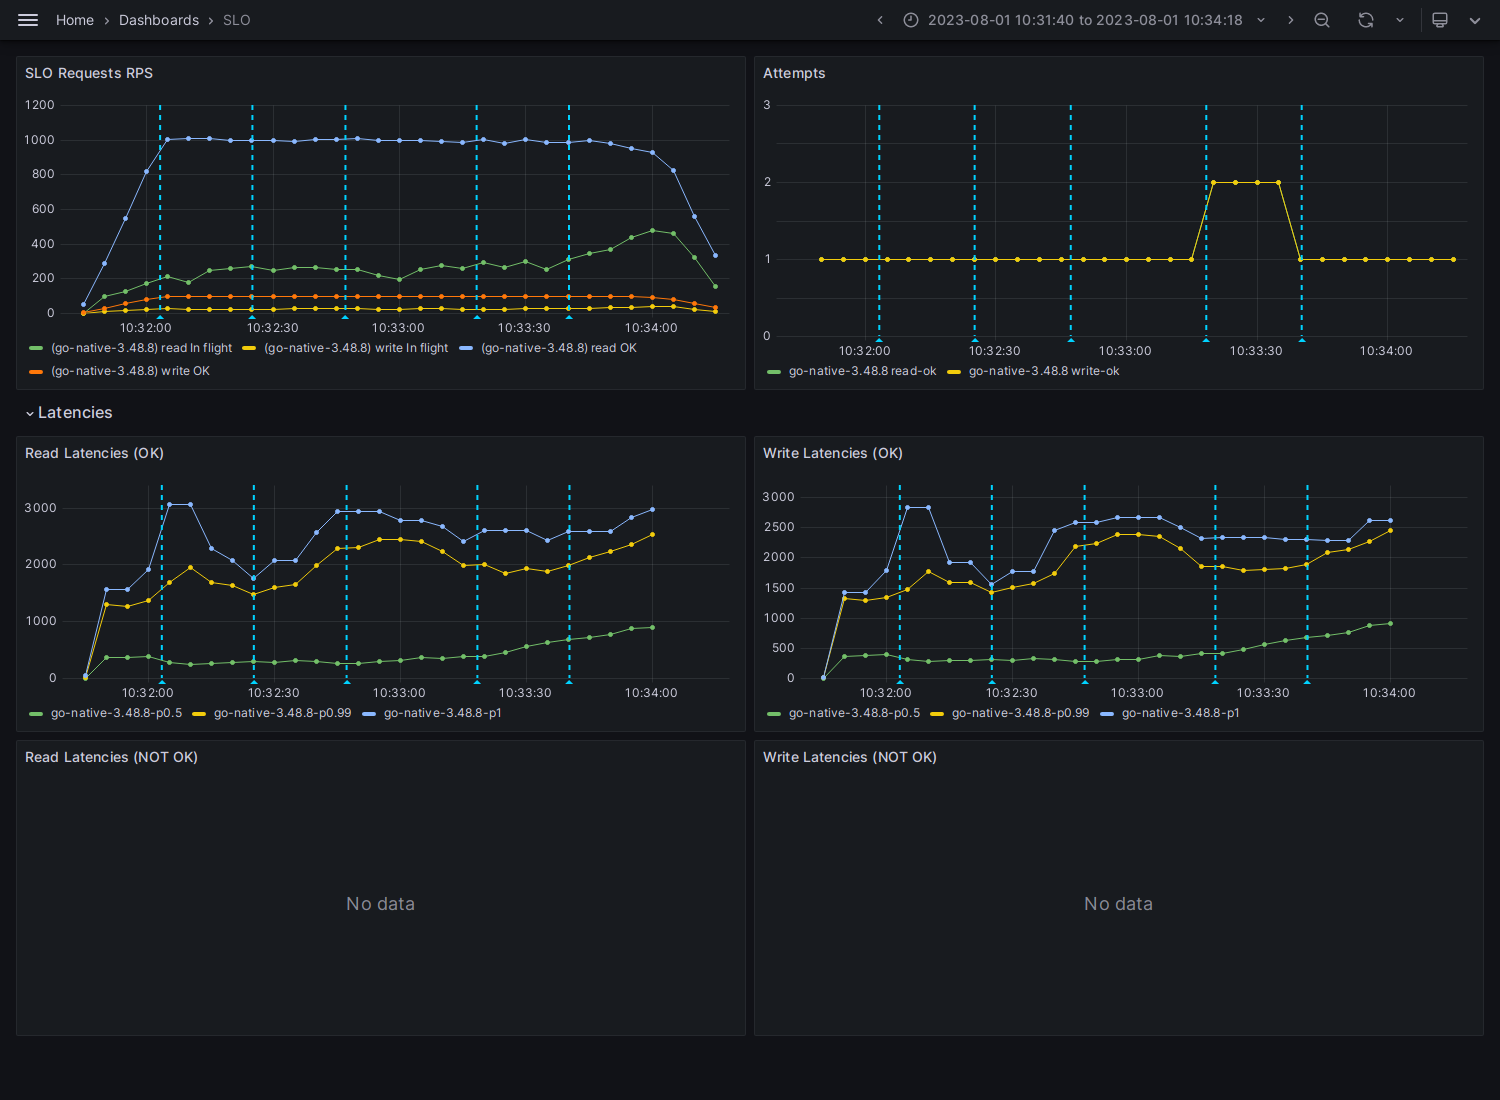
Task: Open Write Latencies (NOT OK) panel title
Action: (850, 757)
